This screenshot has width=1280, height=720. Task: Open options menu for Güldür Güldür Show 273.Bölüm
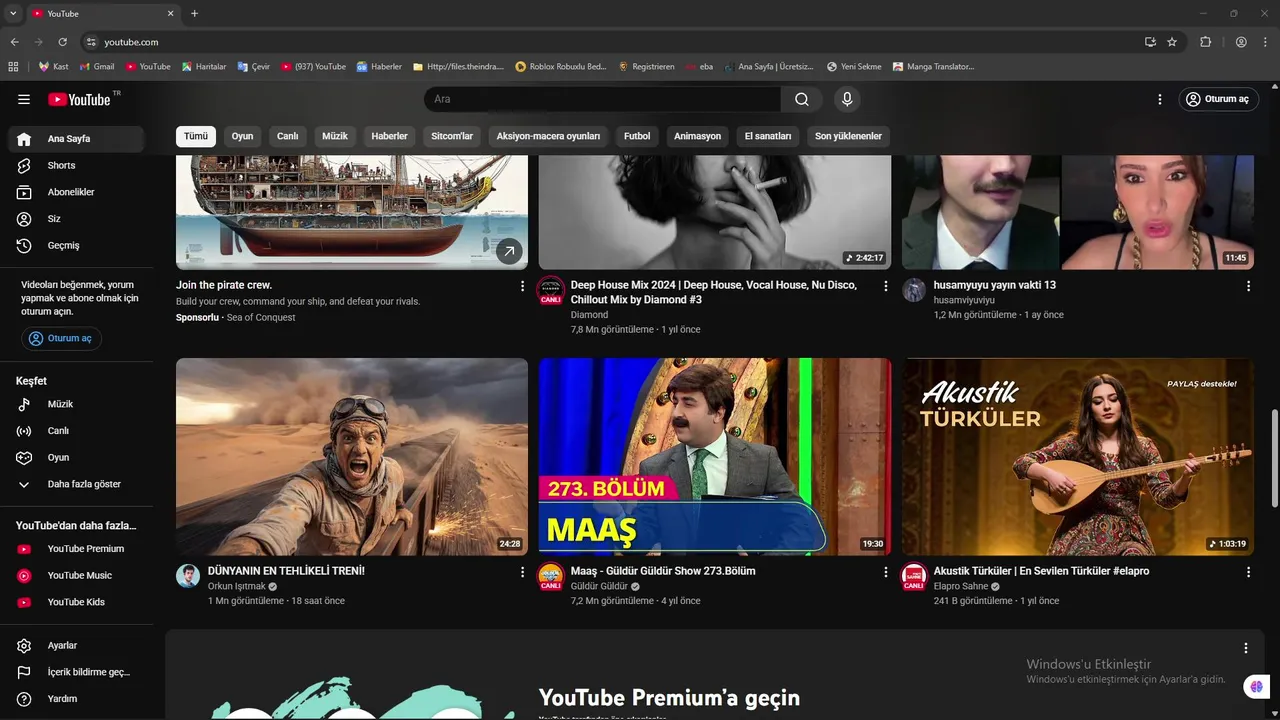pyautogui.click(x=885, y=572)
